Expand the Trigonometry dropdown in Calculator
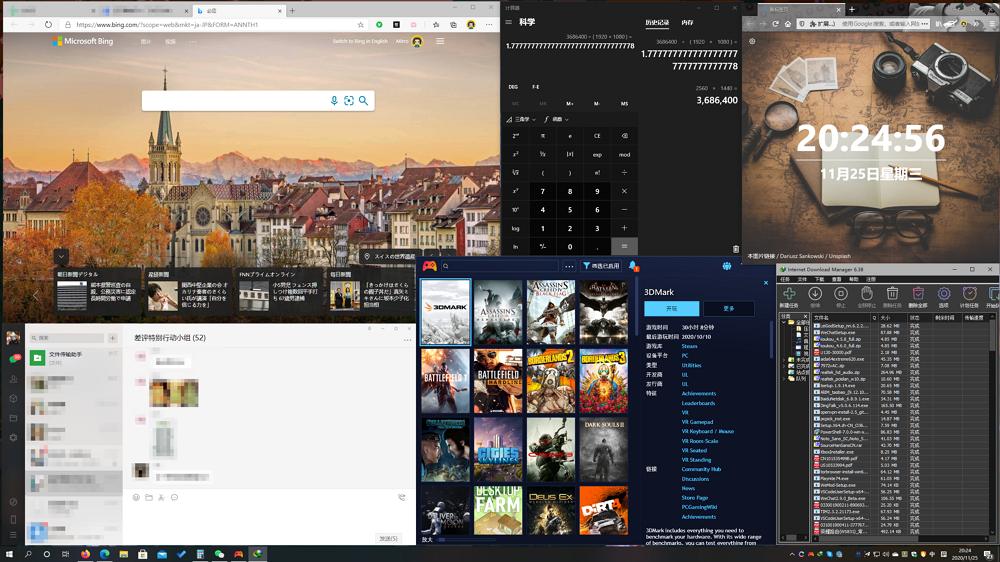 521,119
